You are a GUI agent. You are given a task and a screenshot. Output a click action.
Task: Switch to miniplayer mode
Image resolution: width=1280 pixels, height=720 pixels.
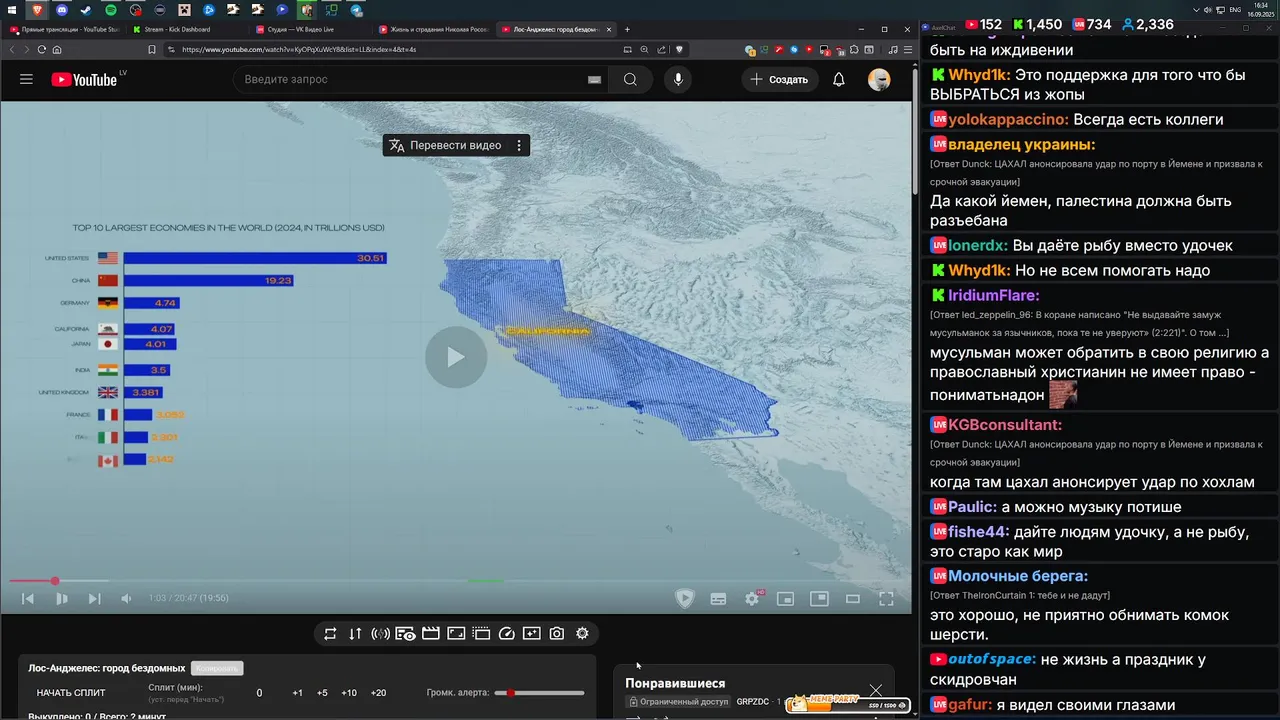[786, 599]
